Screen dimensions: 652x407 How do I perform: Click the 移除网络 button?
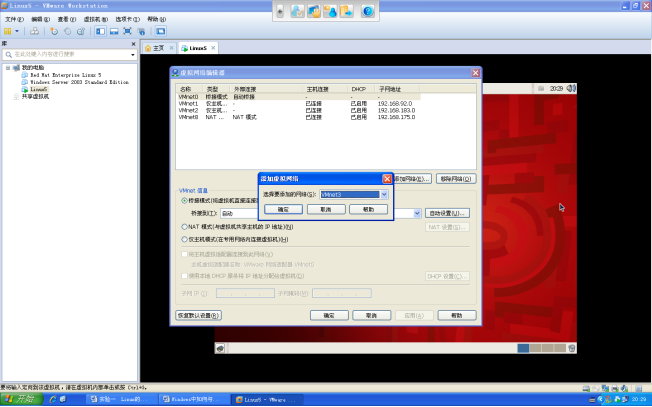456,179
